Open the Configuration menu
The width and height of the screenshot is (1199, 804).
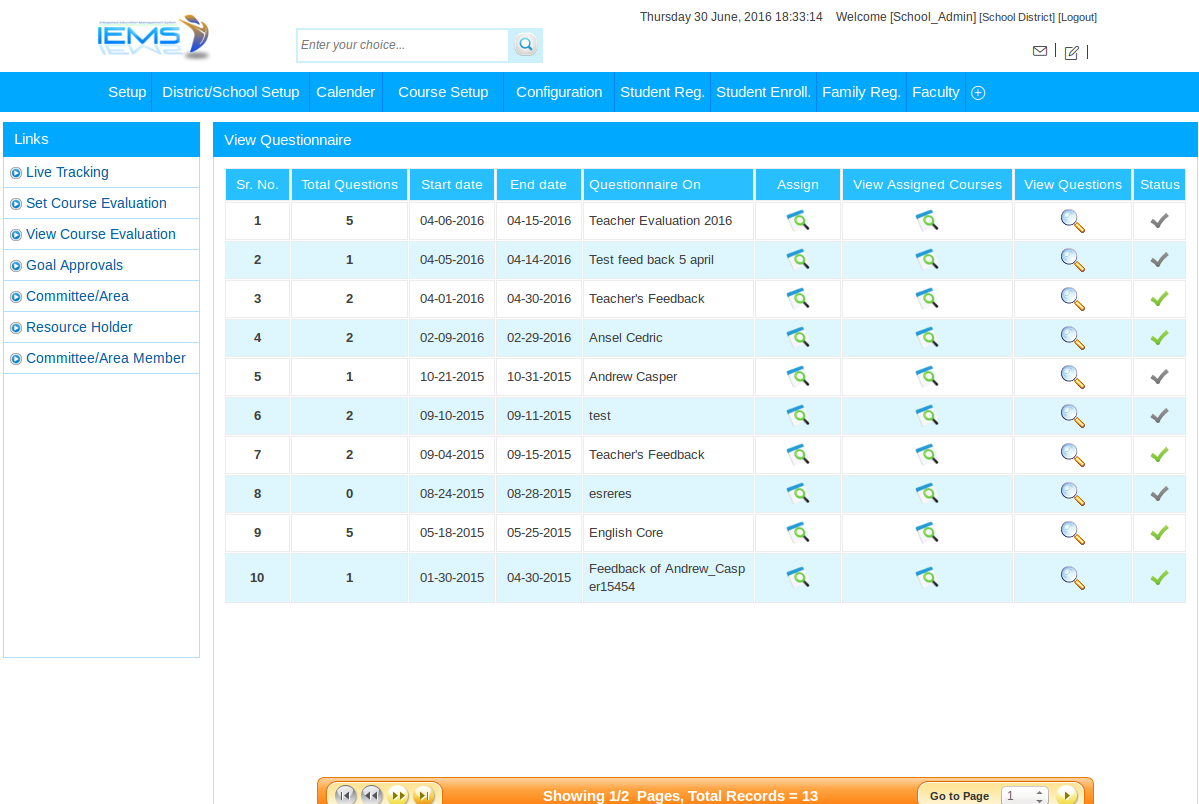click(x=559, y=93)
